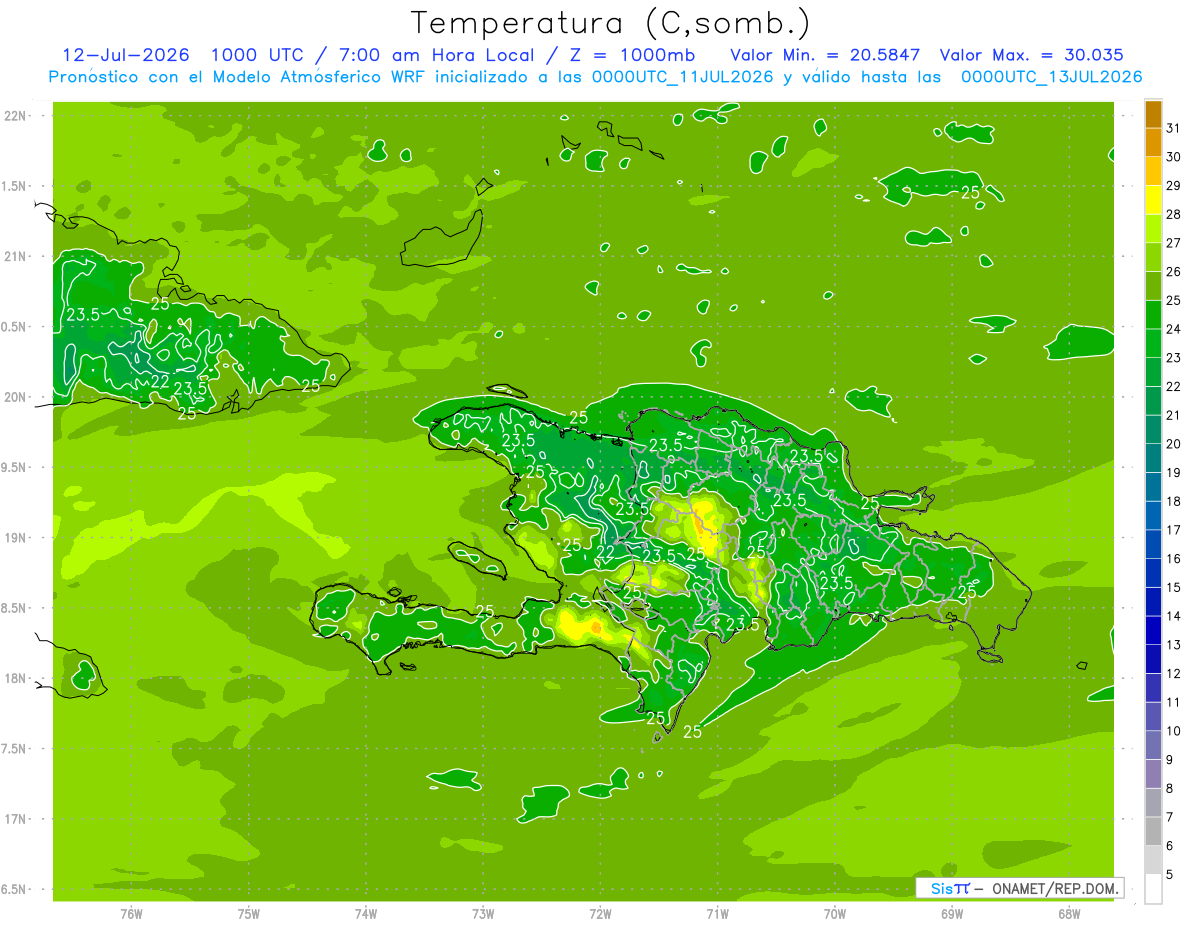Image resolution: width=1200 pixels, height=927 pixels.
Task: Click the '19N' latitude axis label
Action: click(x=16, y=538)
